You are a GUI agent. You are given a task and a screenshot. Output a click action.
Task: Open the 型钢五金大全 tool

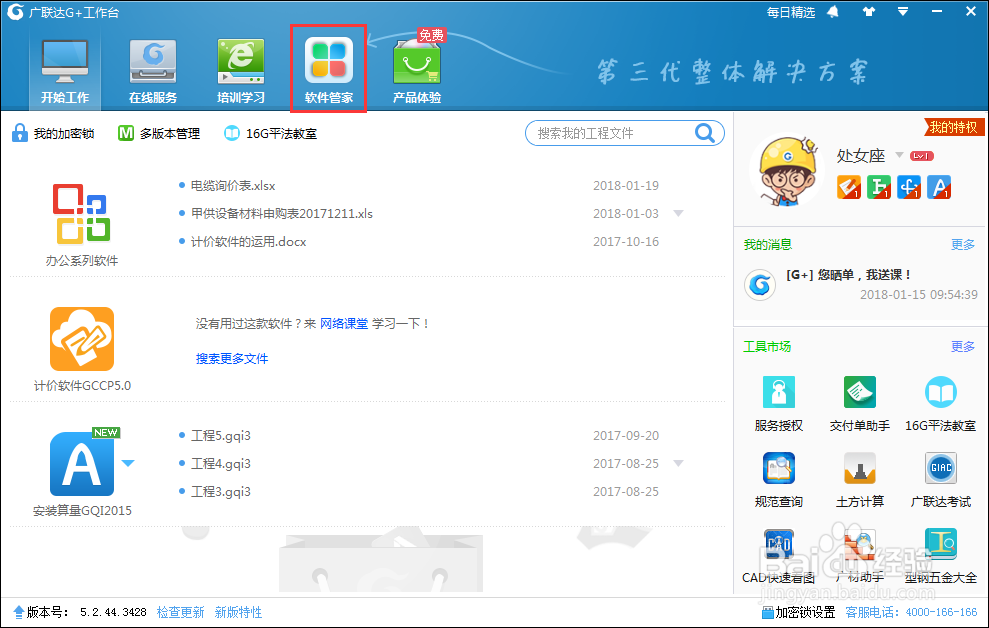tap(940, 555)
